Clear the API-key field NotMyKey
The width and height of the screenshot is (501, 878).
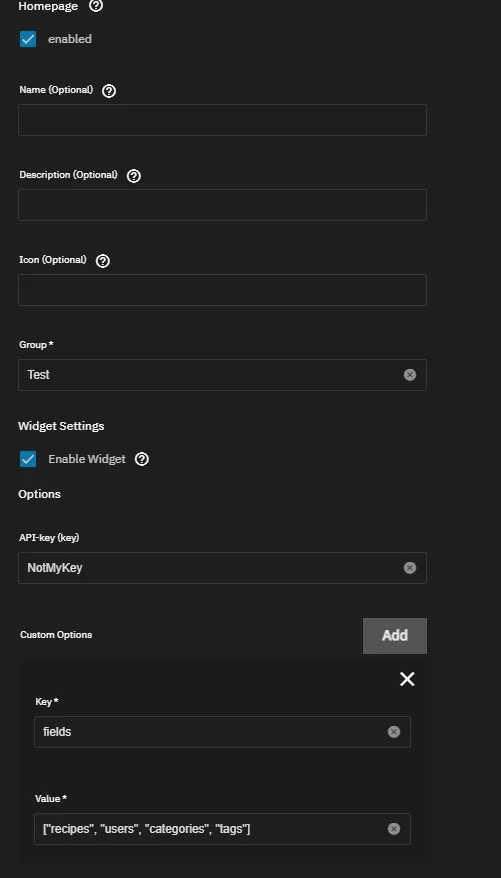(410, 568)
